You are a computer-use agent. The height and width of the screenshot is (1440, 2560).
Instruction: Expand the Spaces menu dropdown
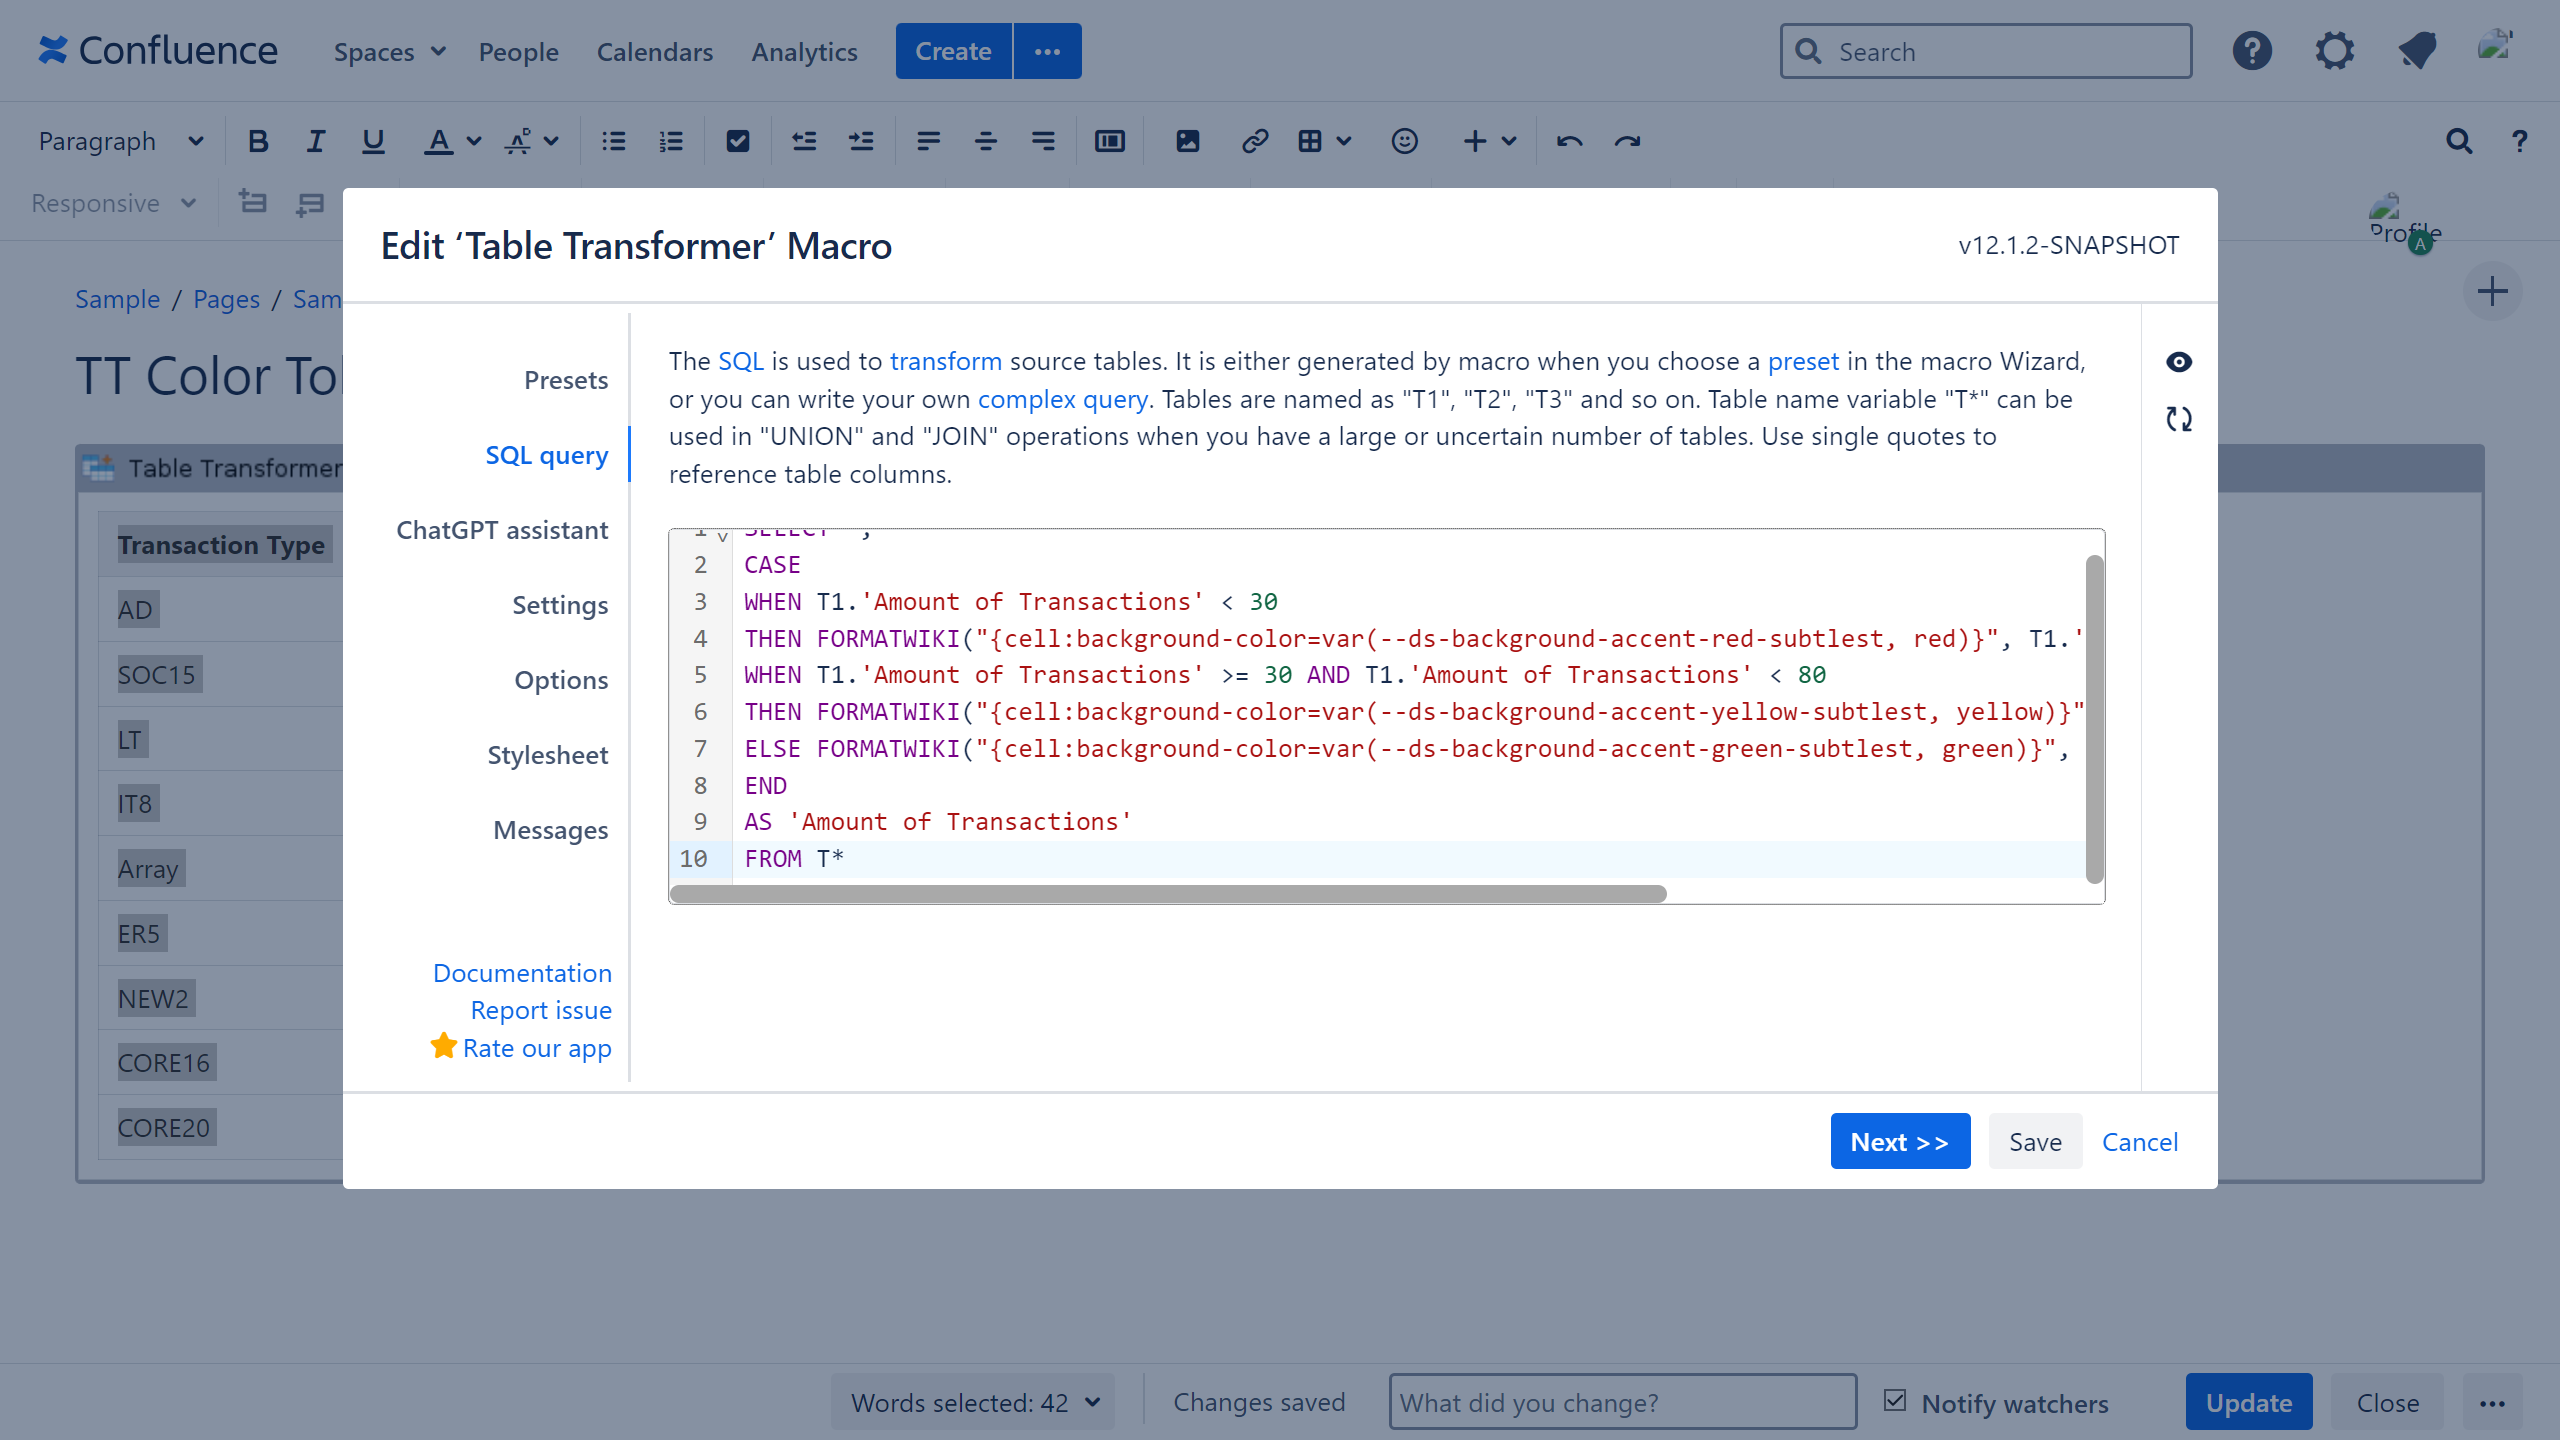pyautogui.click(x=389, y=52)
